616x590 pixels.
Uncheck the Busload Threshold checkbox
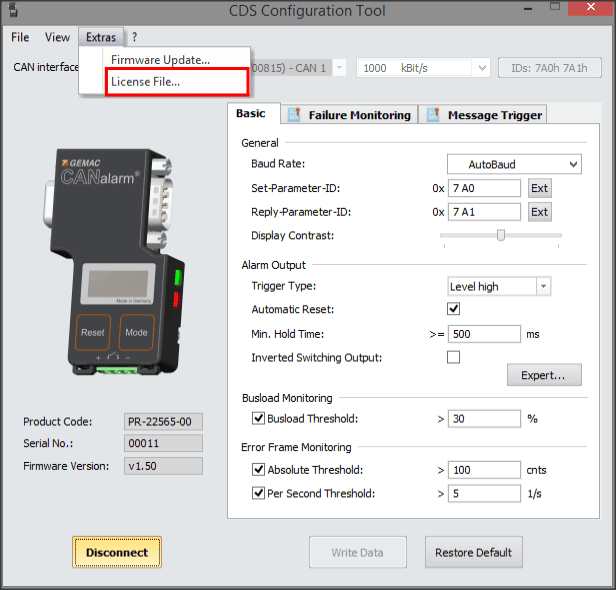[258, 418]
